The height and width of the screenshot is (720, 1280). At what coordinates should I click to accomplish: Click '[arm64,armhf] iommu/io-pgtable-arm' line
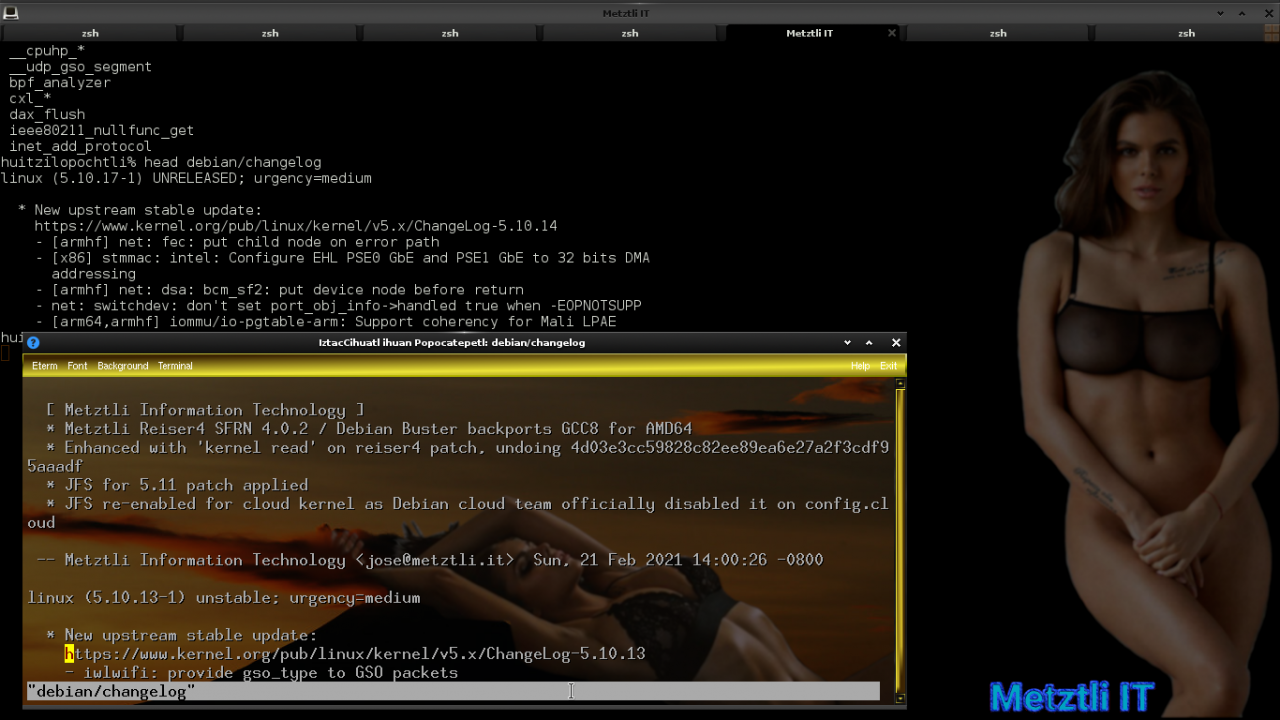click(x=325, y=322)
